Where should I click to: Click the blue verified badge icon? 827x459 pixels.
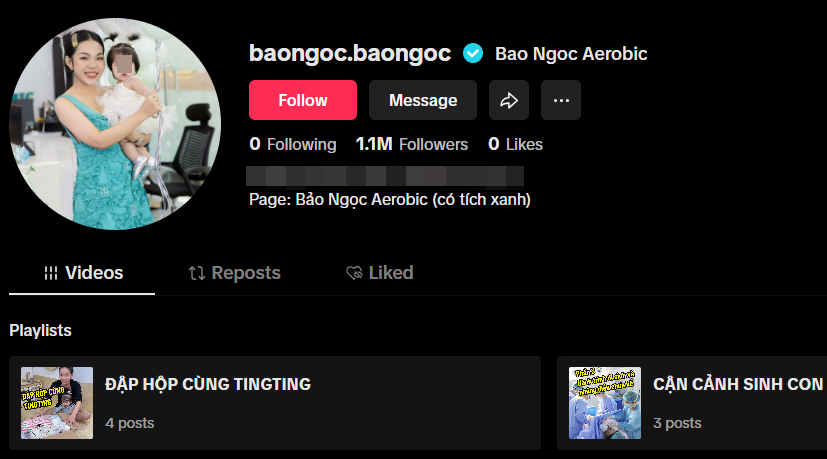tap(473, 53)
